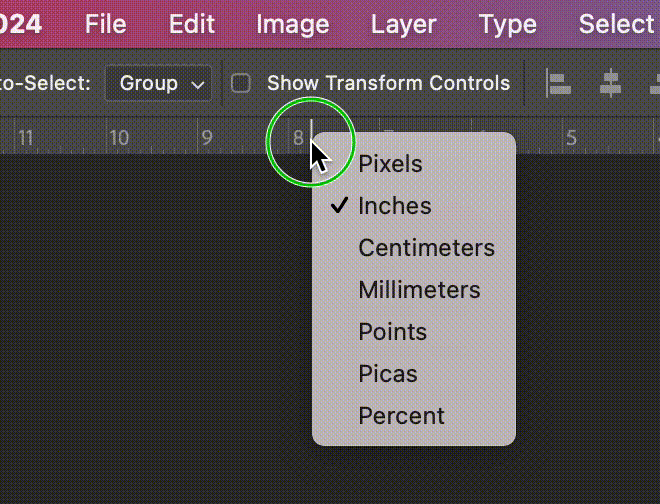This screenshot has width=660, height=504.
Task: Open the Auto-Select Group dropdown
Action: pyautogui.click(x=158, y=83)
